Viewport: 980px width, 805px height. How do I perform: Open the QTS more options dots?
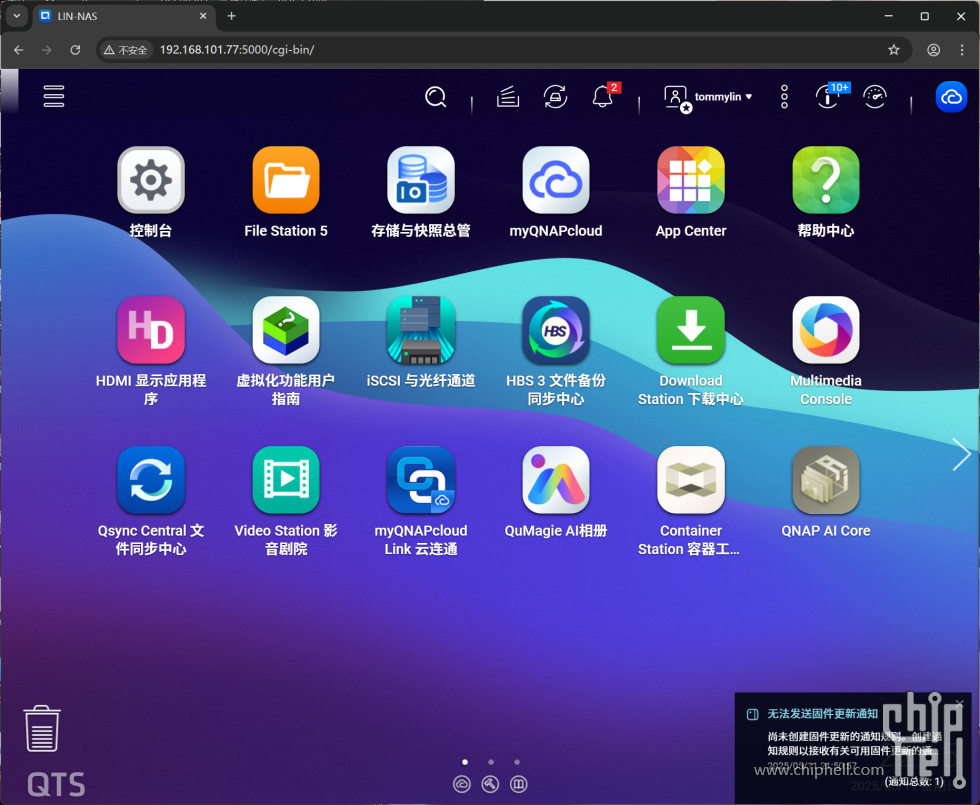click(784, 97)
